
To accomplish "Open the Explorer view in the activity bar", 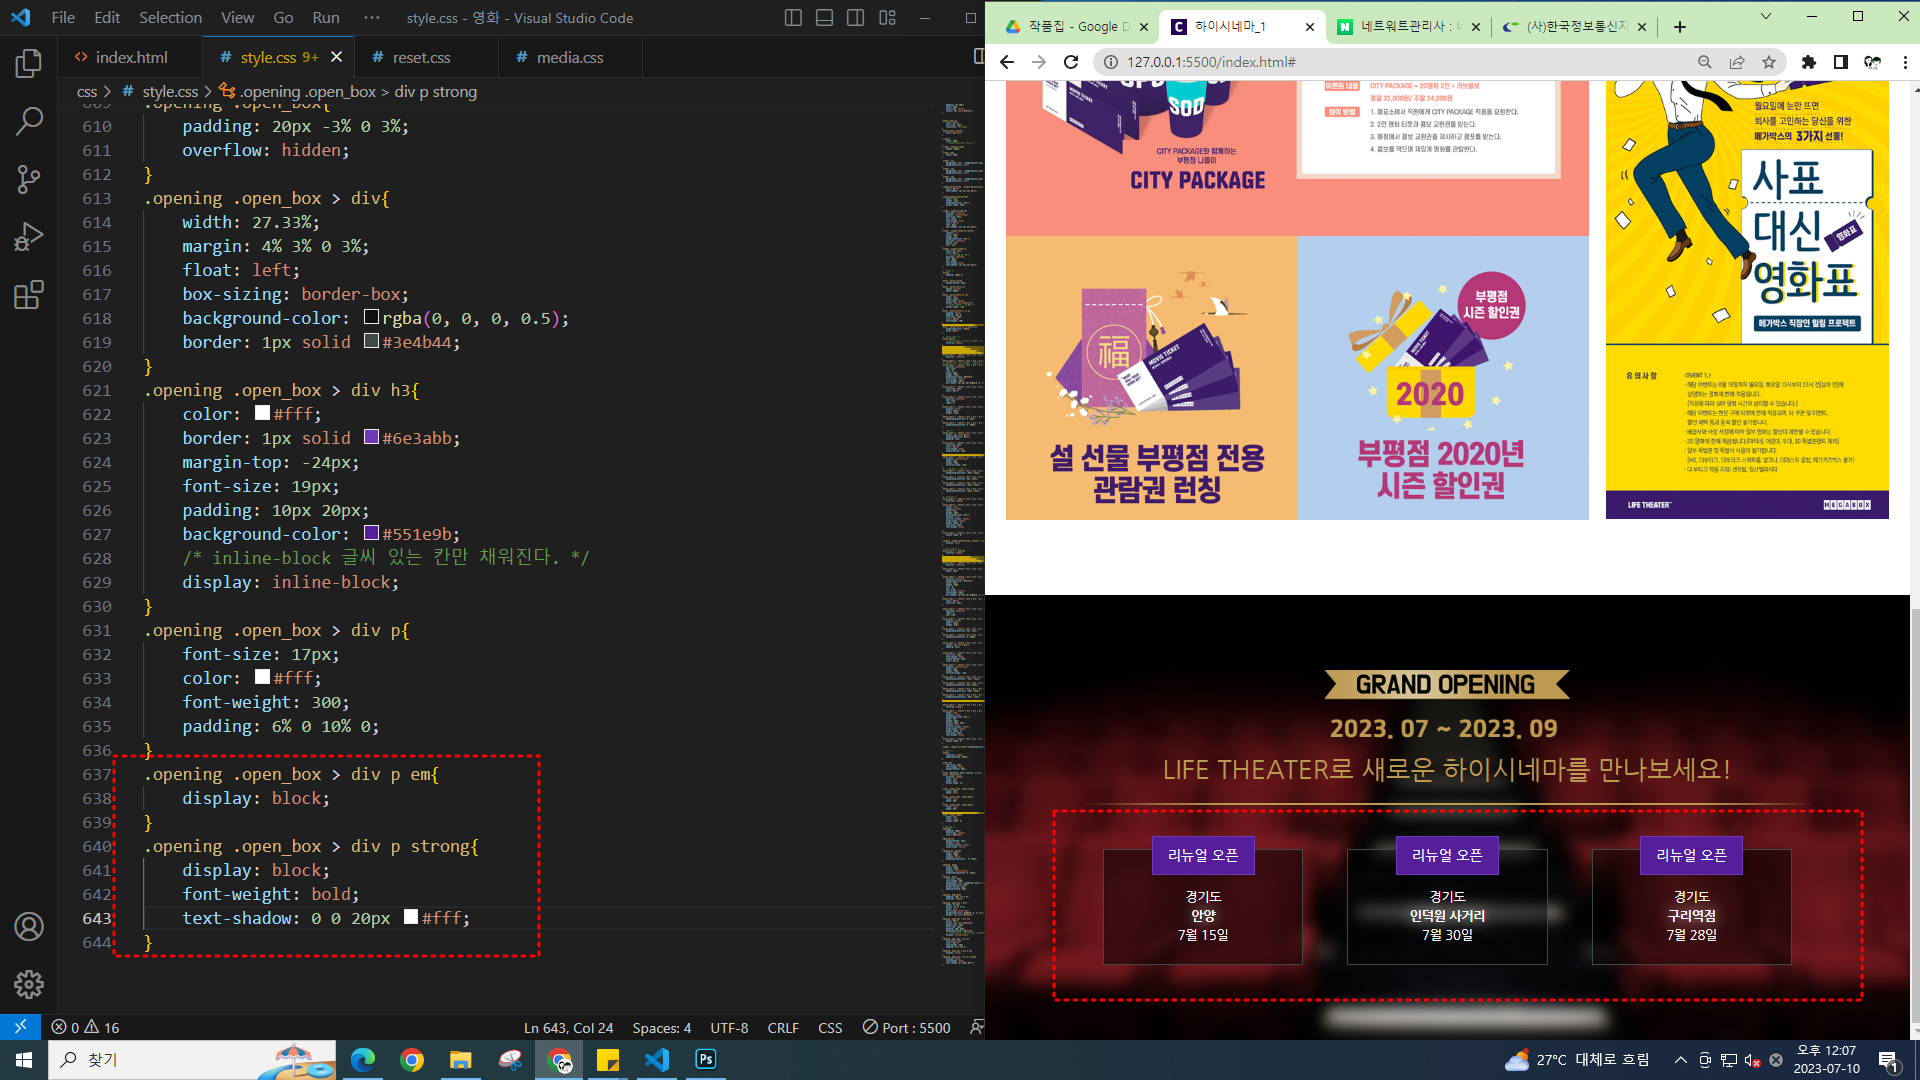I will point(28,64).
